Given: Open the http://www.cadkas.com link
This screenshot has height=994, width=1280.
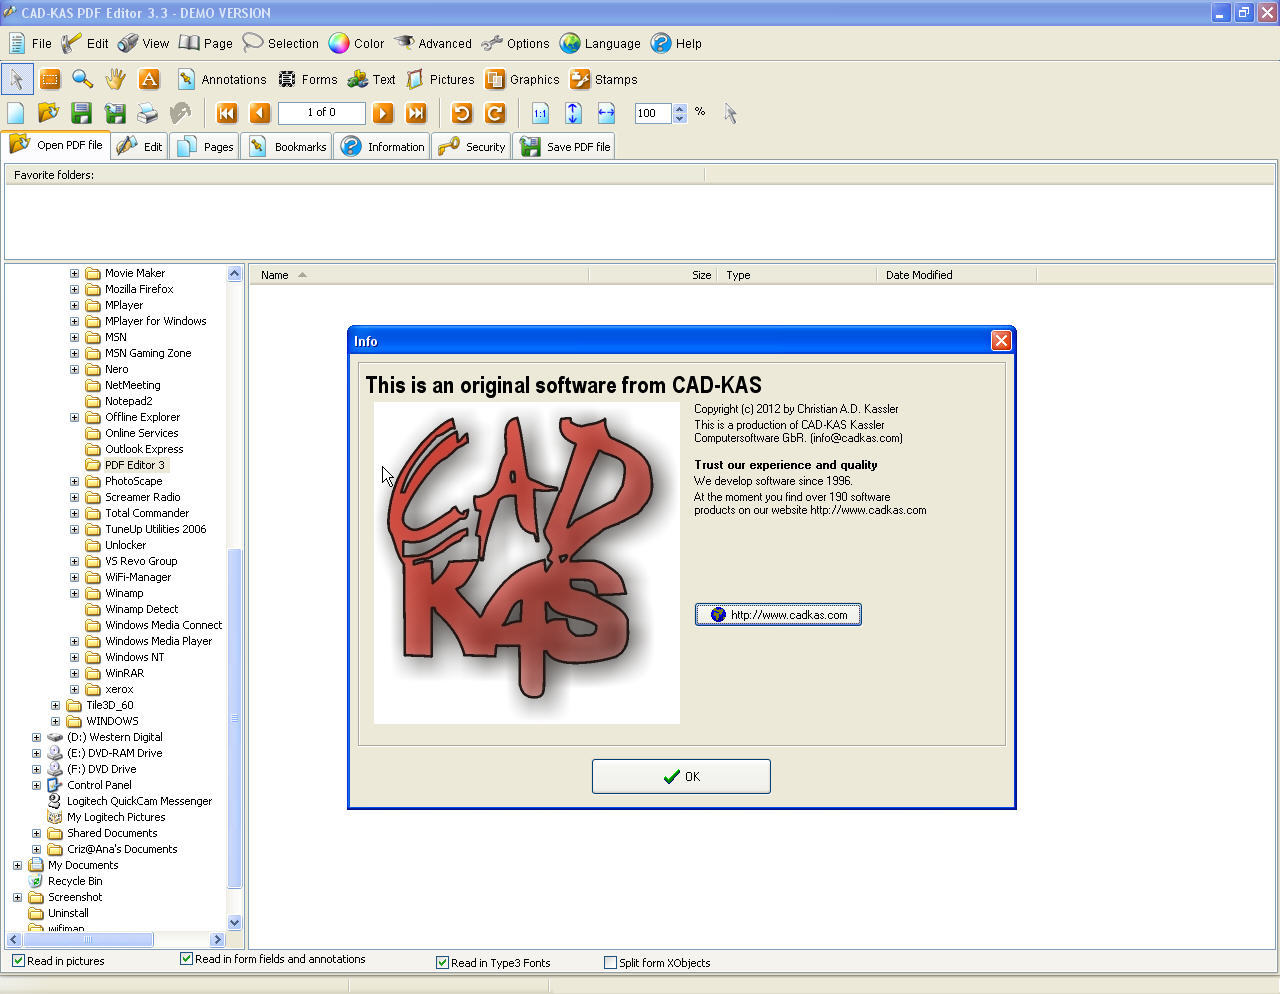Looking at the screenshot, I should pyautogui.click(x=778, y=614).
